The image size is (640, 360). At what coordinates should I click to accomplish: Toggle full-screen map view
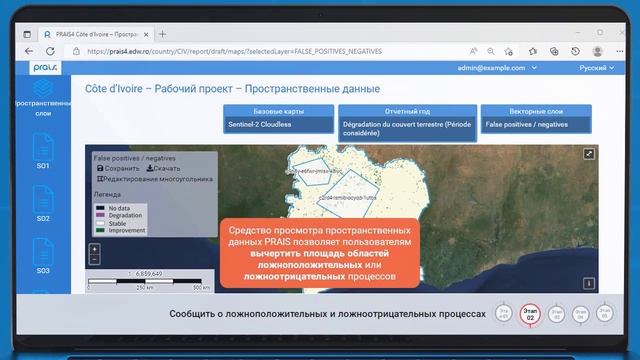(589, 154)
